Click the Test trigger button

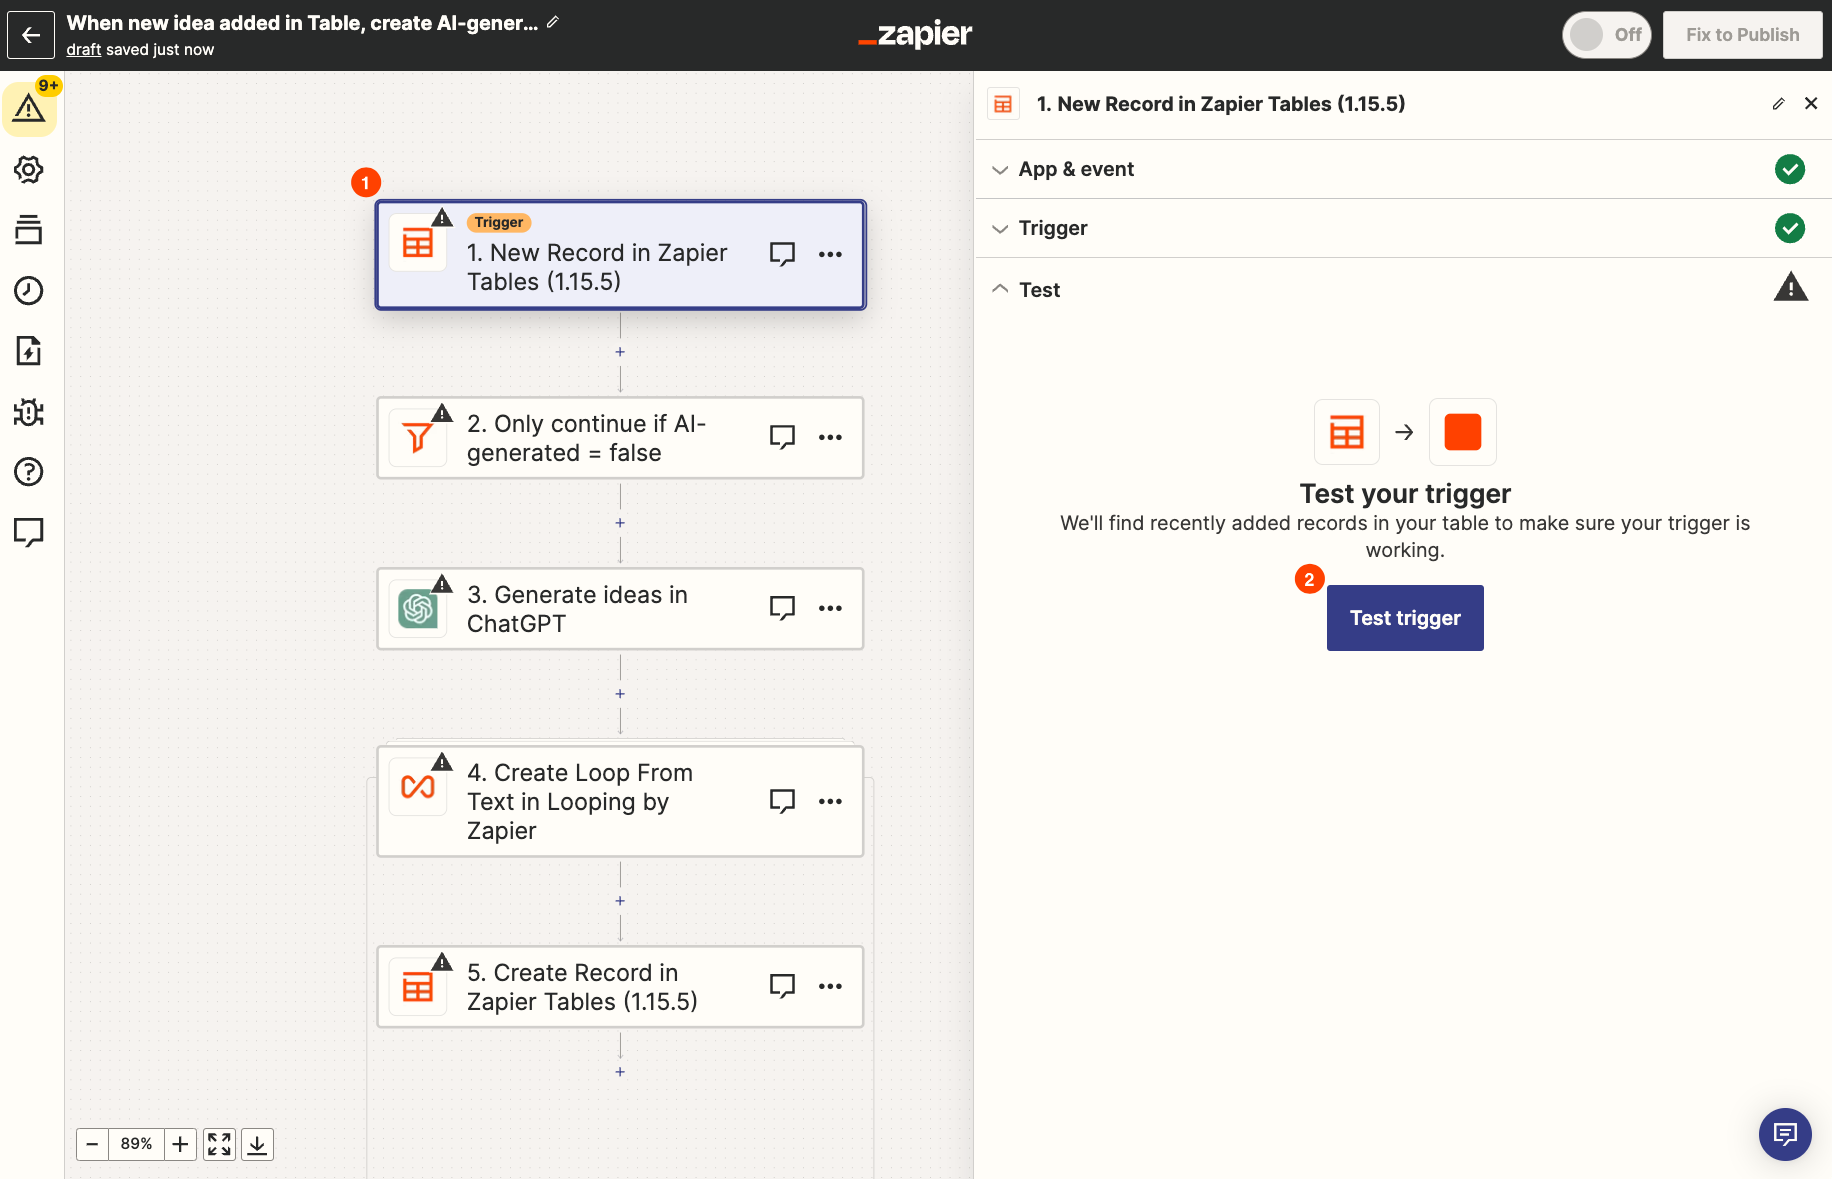(1405, 618)
